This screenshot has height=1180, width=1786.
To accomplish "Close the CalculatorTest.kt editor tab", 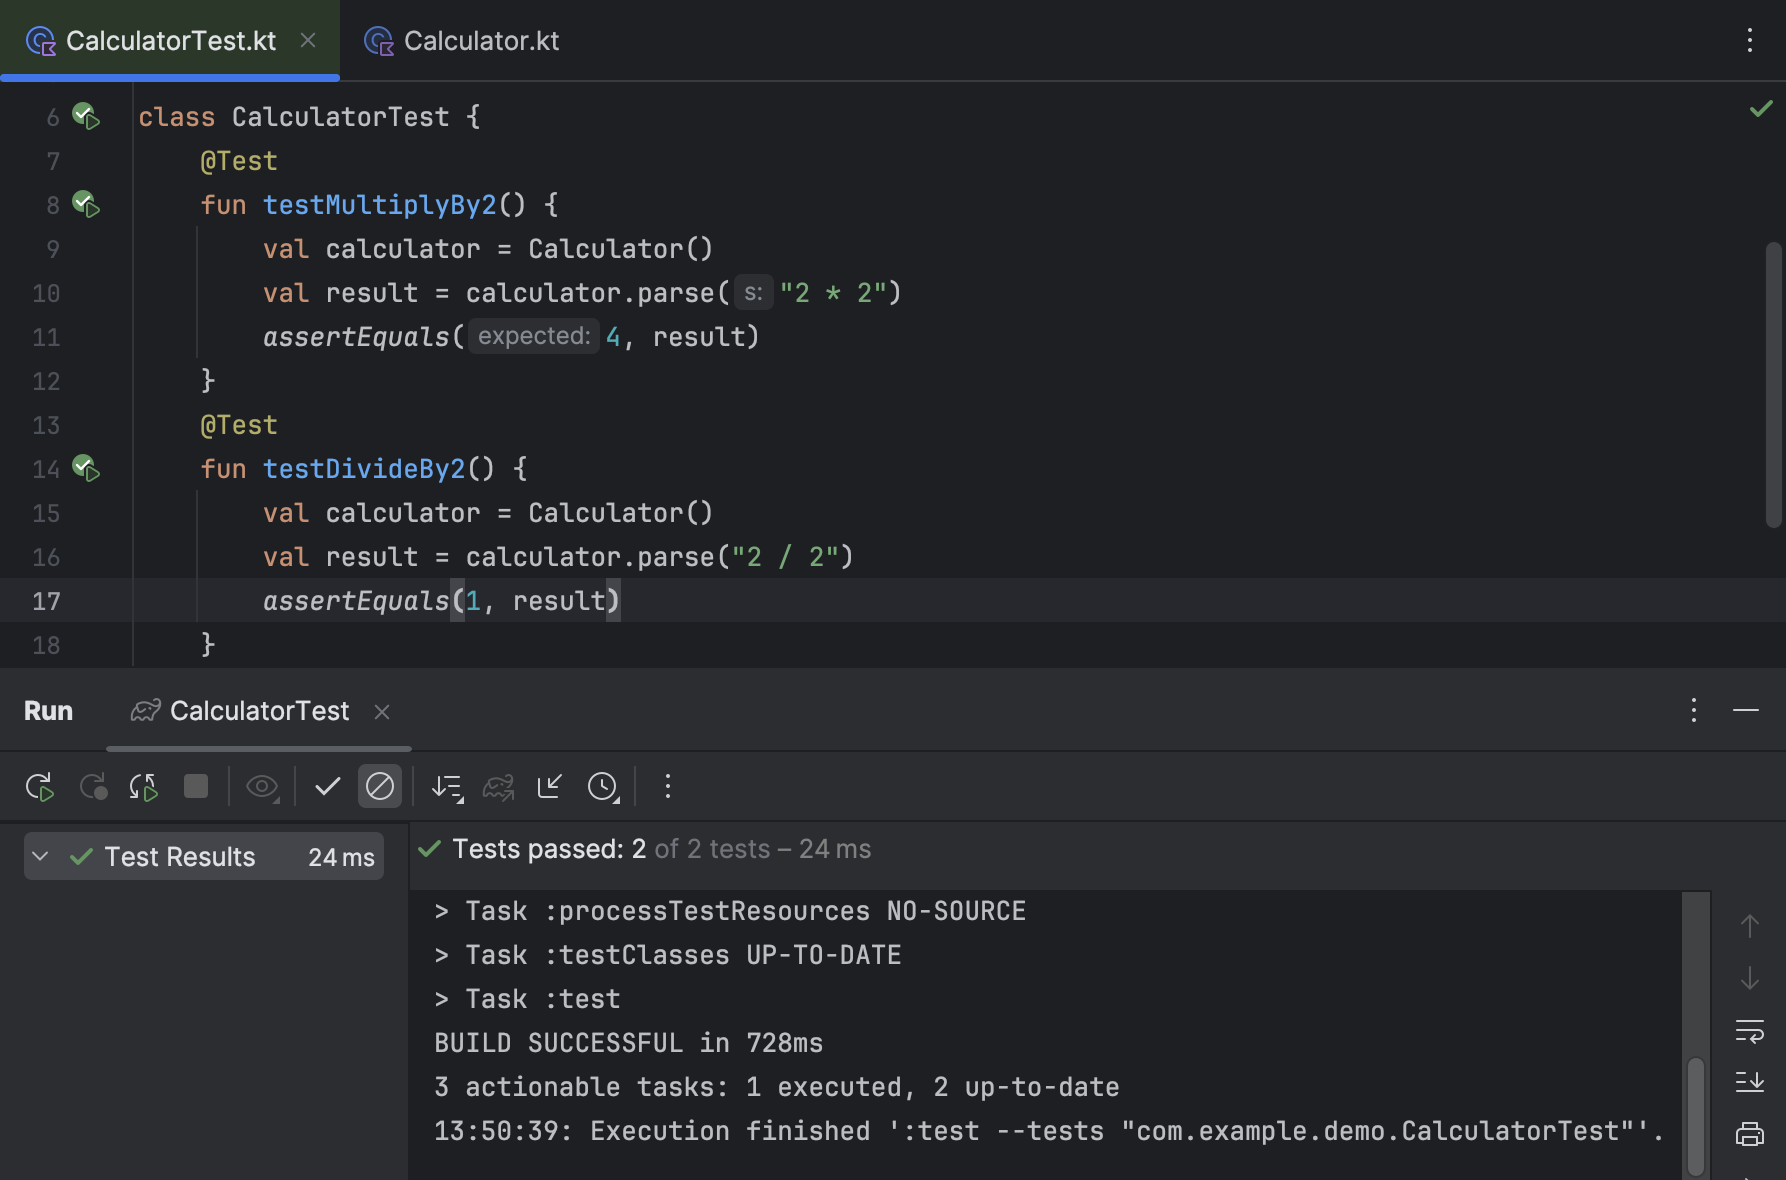I will [x=308, y=40].
